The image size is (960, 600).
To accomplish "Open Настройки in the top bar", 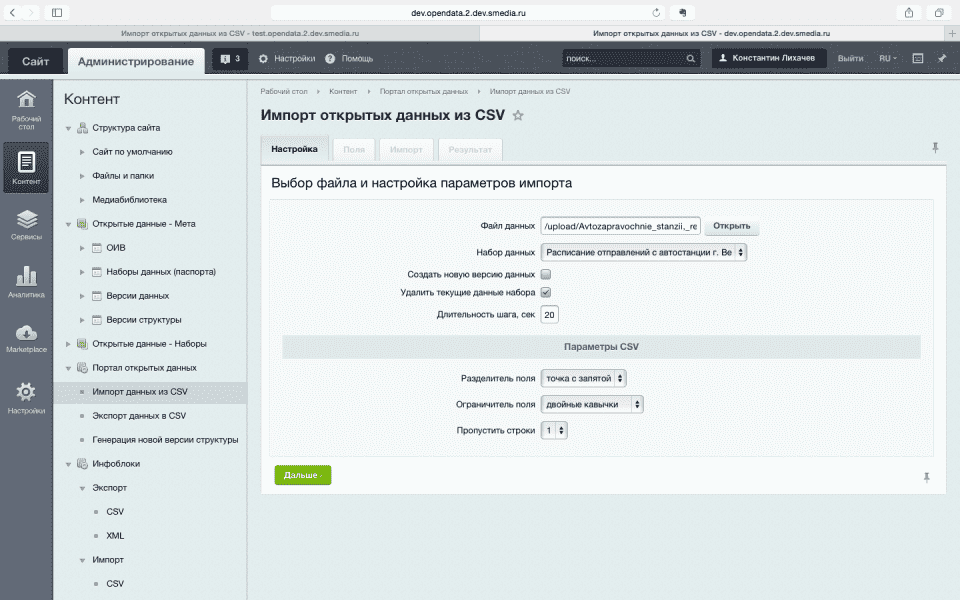I will pyautogui.click(x=287, y=59).
